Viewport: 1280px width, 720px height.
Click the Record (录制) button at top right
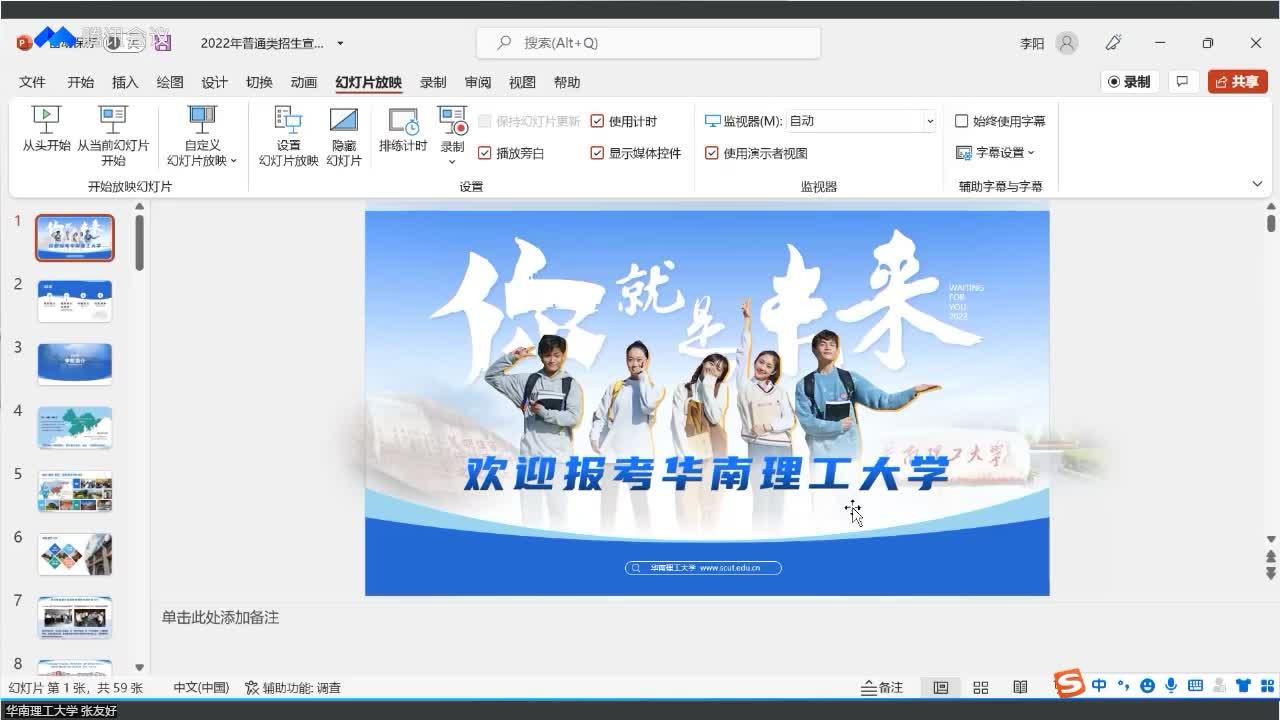pyautogui.click(x=1129, y=82)
